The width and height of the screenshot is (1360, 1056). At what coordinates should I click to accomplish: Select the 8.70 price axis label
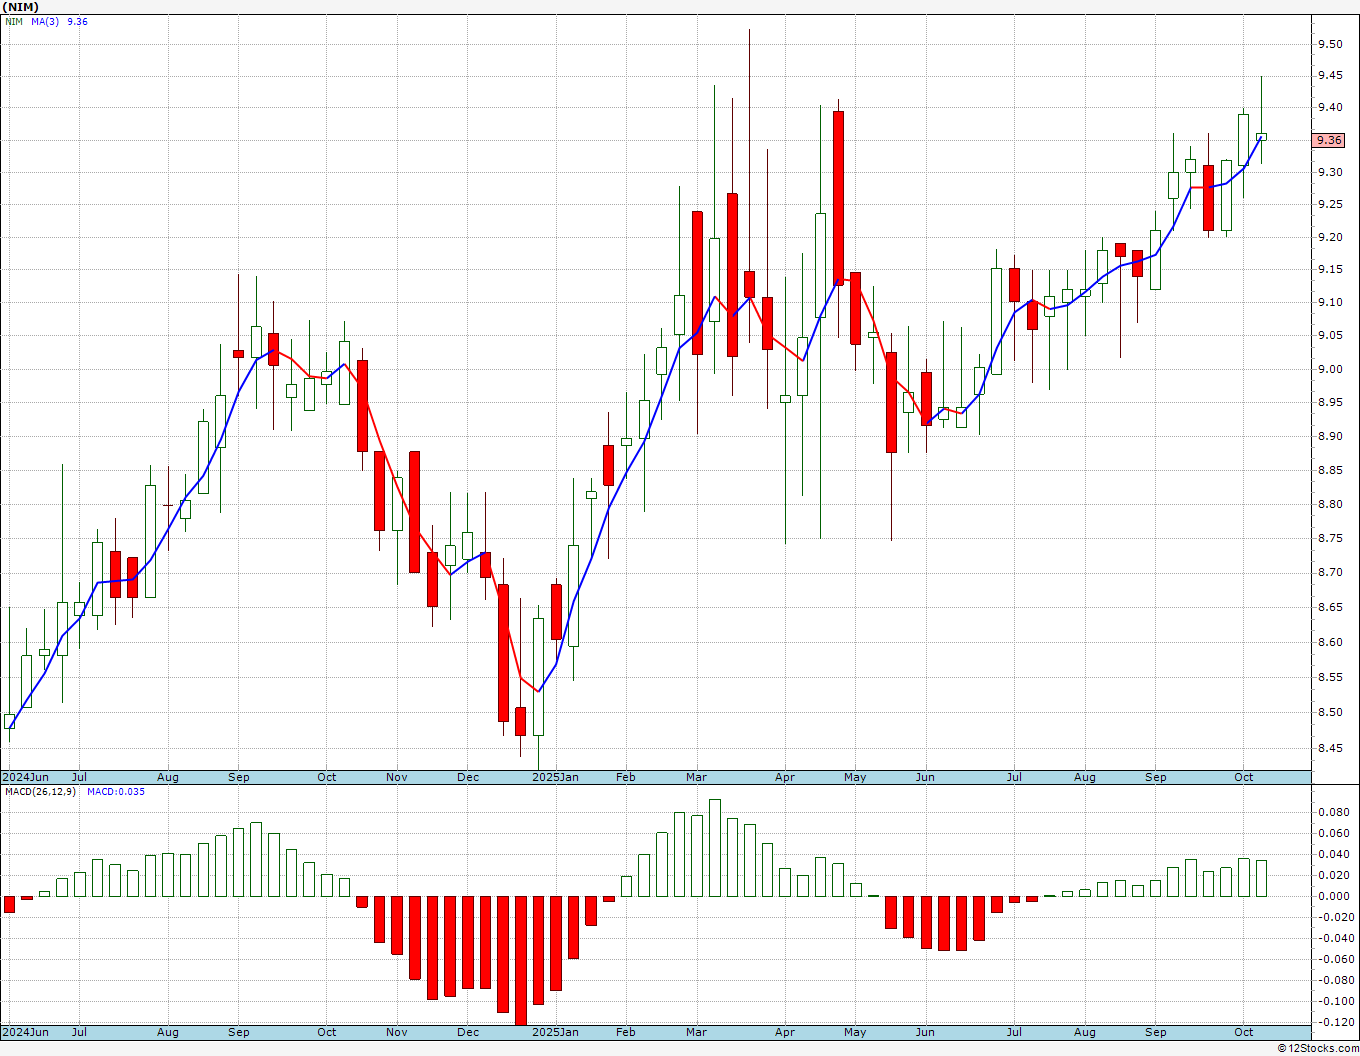(1330, 573)
